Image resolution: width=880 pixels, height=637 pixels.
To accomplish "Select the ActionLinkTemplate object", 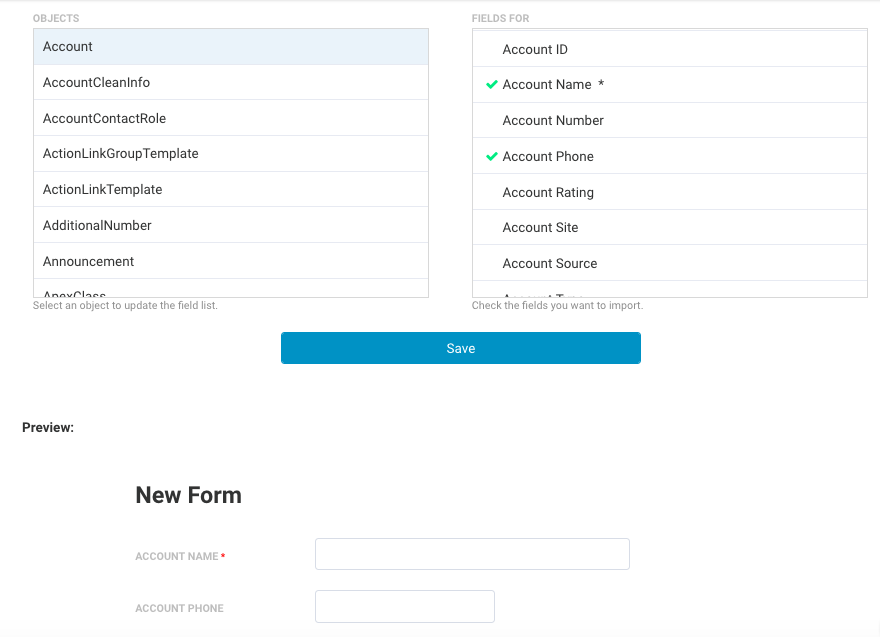I will click(231, 190).
